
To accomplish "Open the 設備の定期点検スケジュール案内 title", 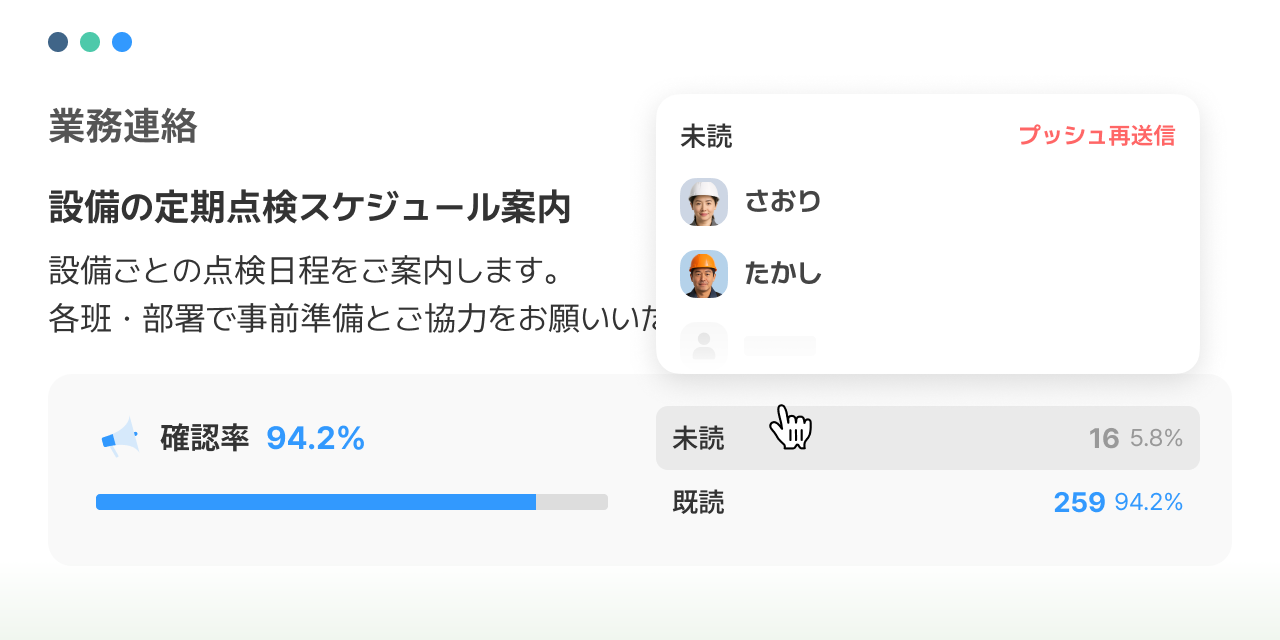I will (310, 207).
